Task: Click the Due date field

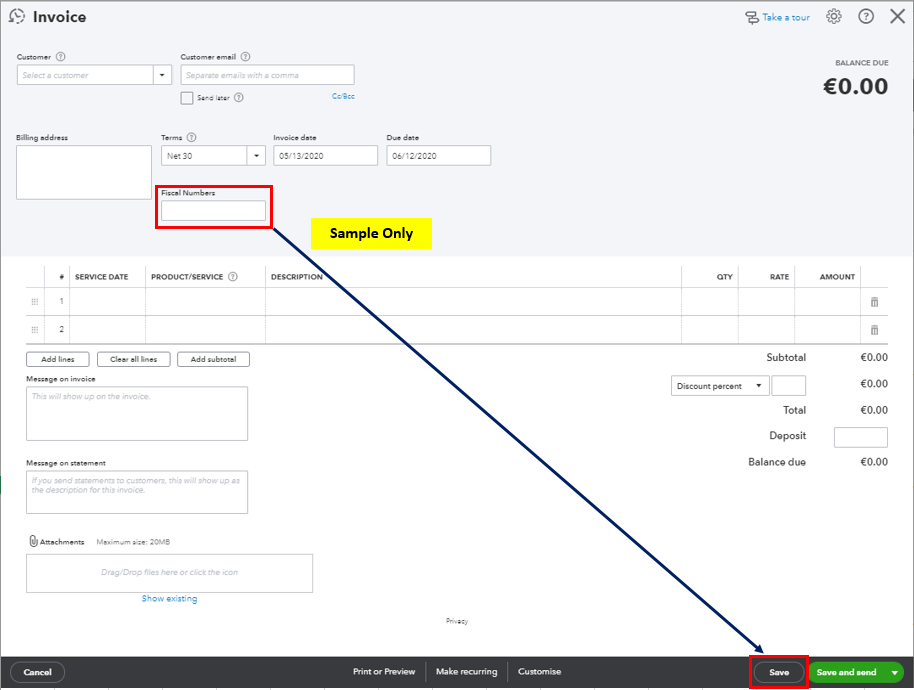Action: pyautogui.click(x=438, y=156)
